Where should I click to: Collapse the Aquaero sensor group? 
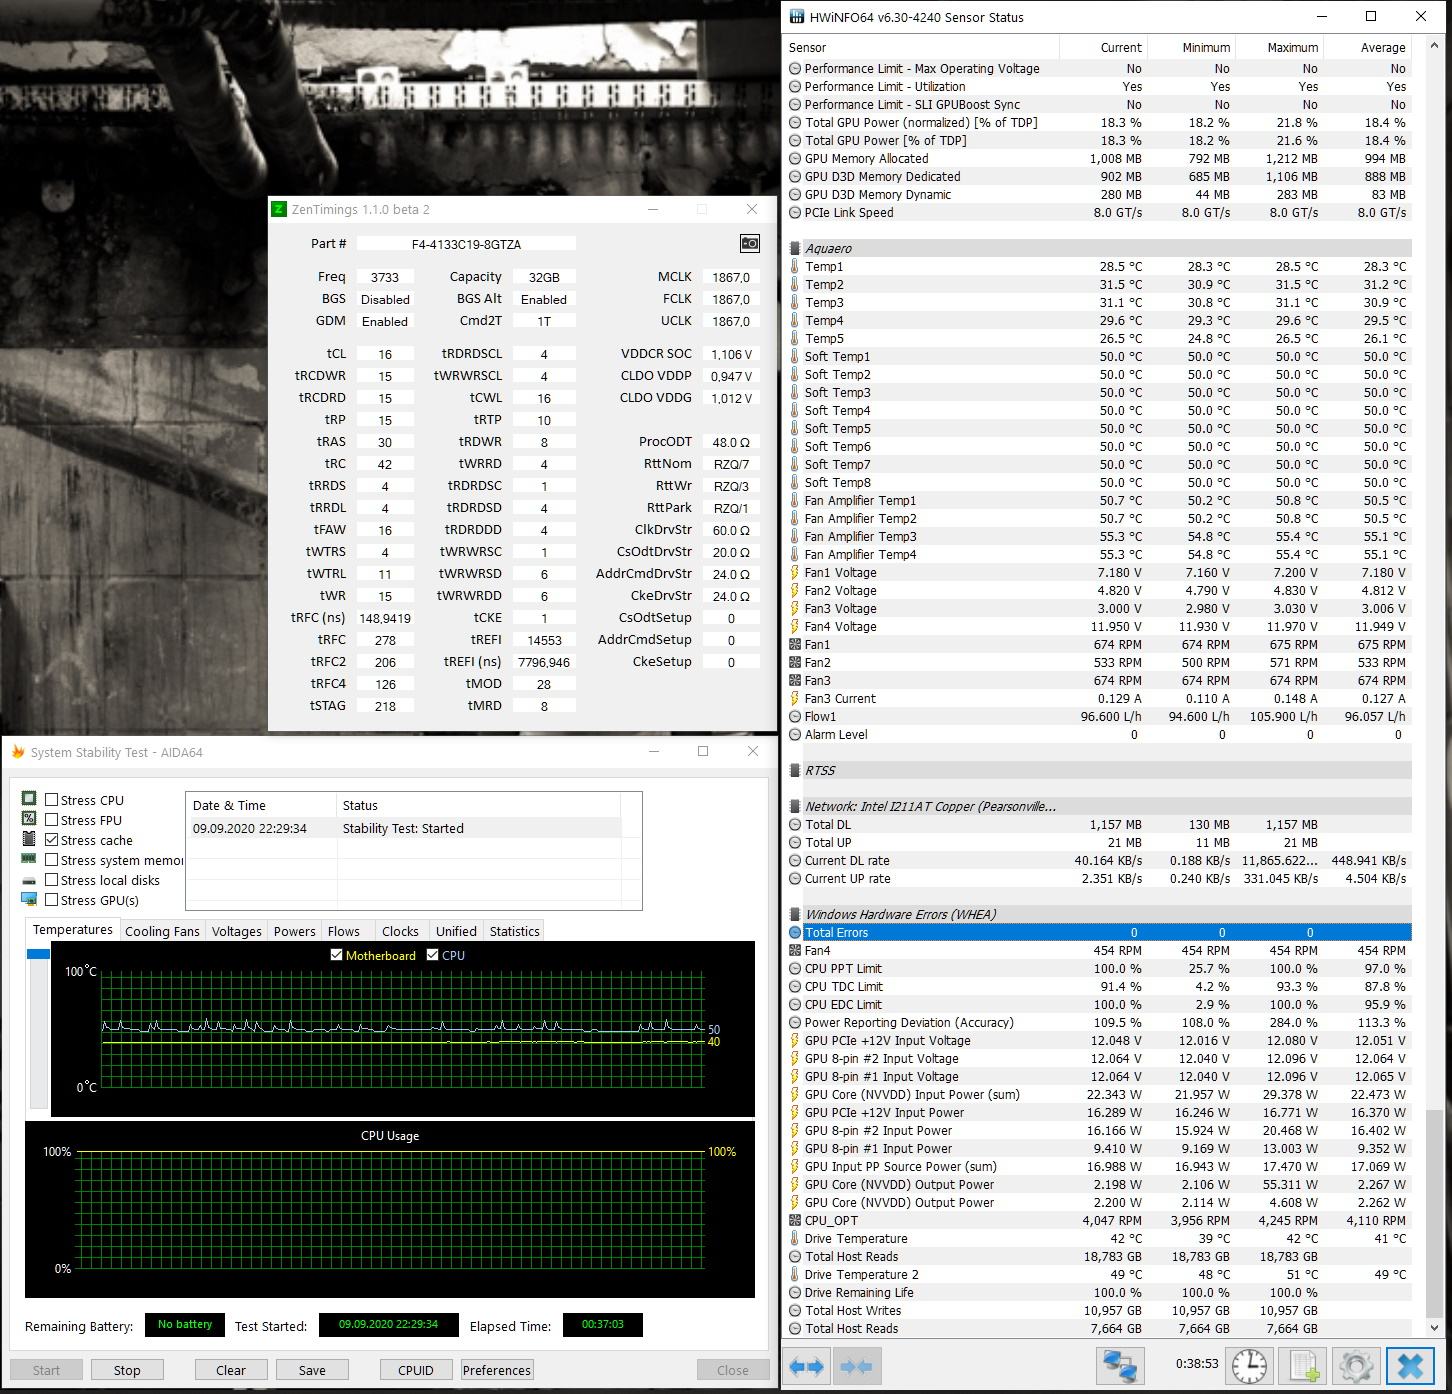coord(795,249)
